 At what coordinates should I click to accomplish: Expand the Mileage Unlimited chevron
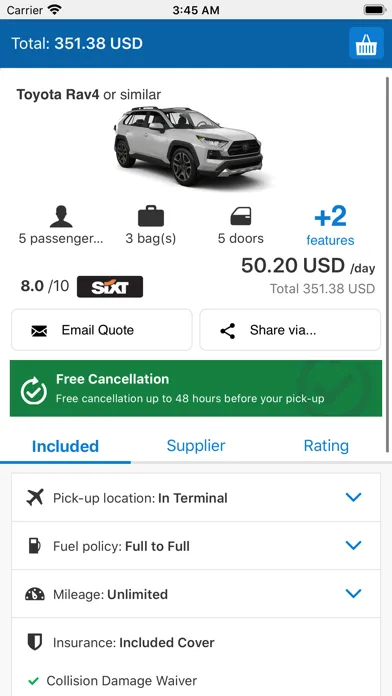coord(353,593)
